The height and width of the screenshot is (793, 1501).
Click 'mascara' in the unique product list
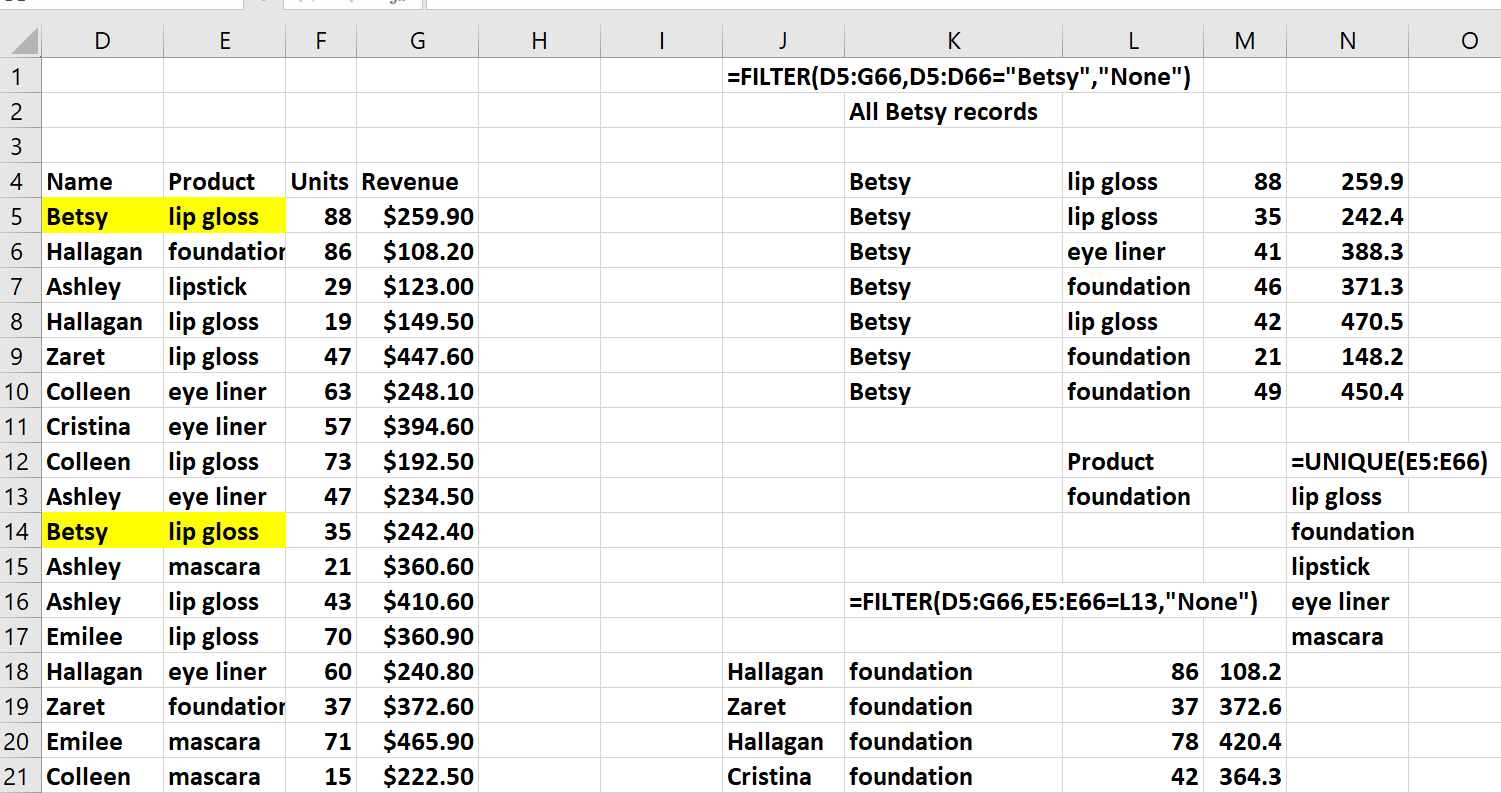(1337, 637)
